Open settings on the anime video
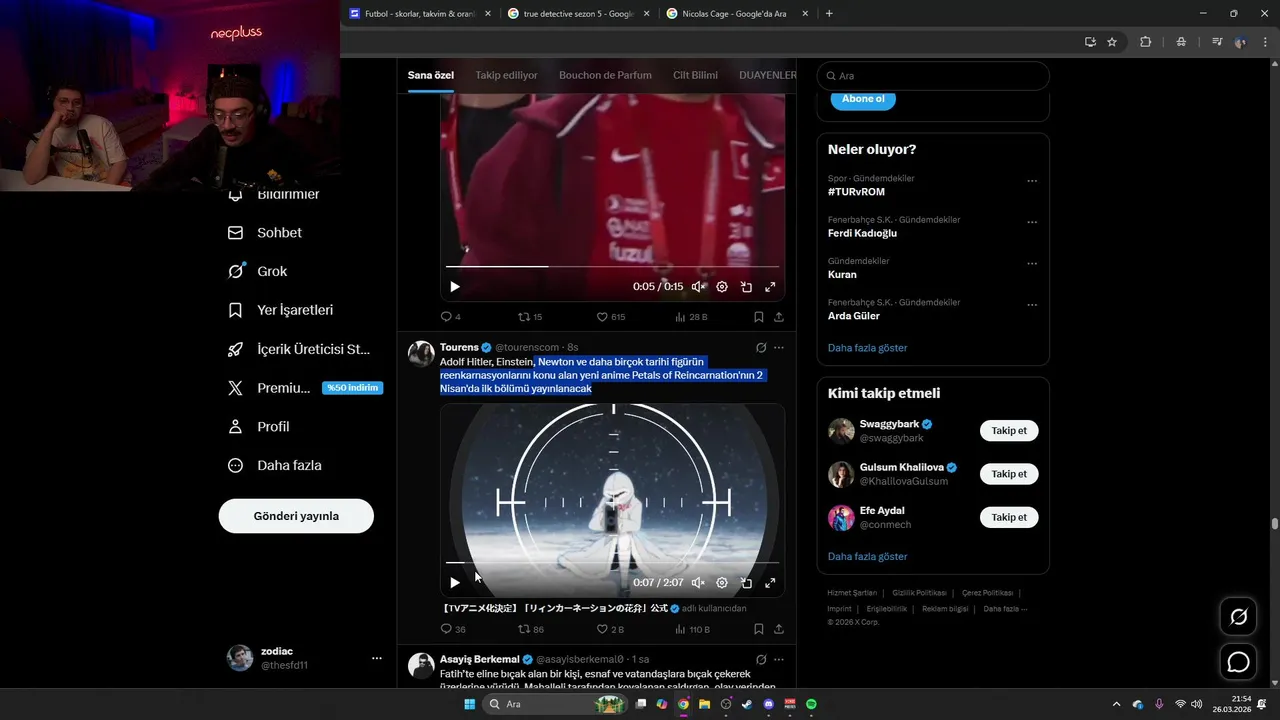 click(x=722, y=583)
